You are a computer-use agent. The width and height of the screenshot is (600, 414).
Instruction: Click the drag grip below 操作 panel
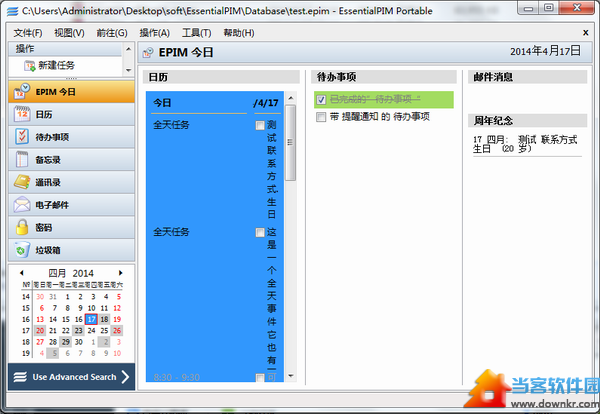72,79
